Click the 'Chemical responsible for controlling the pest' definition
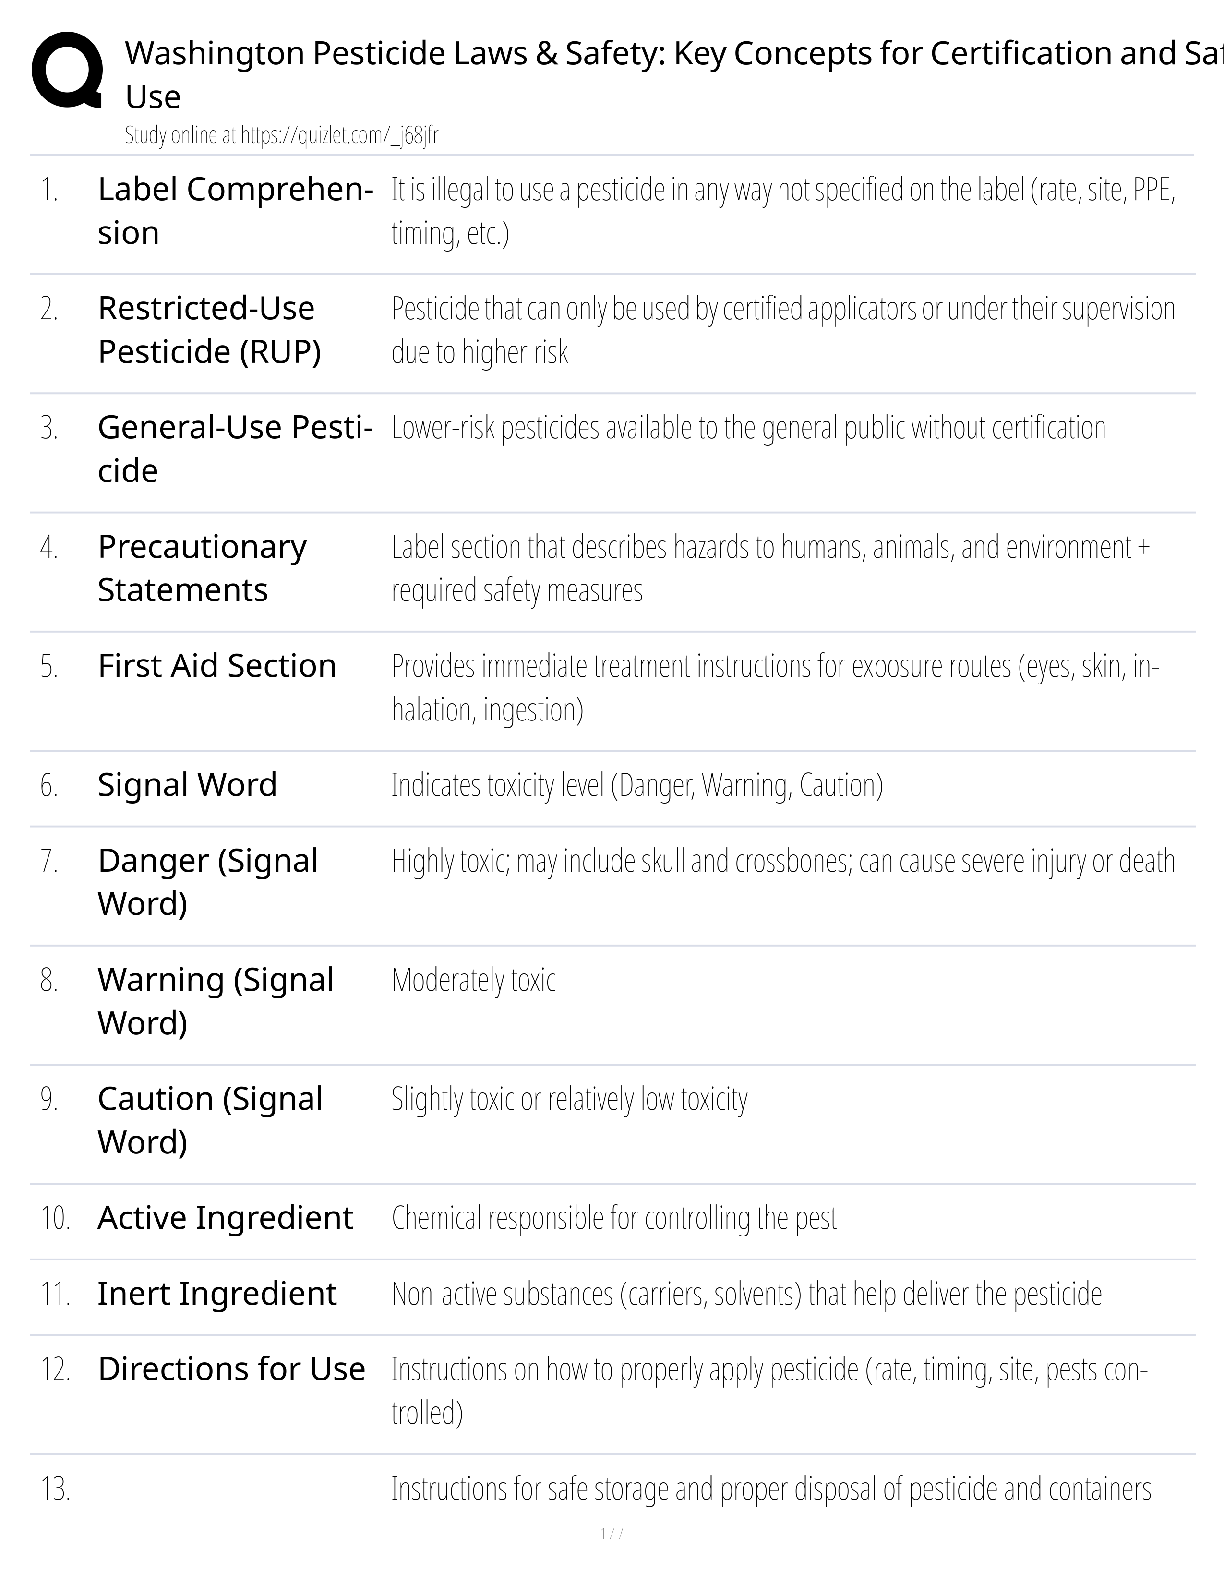1224x1584 pixels. [x=614, y=1218]
